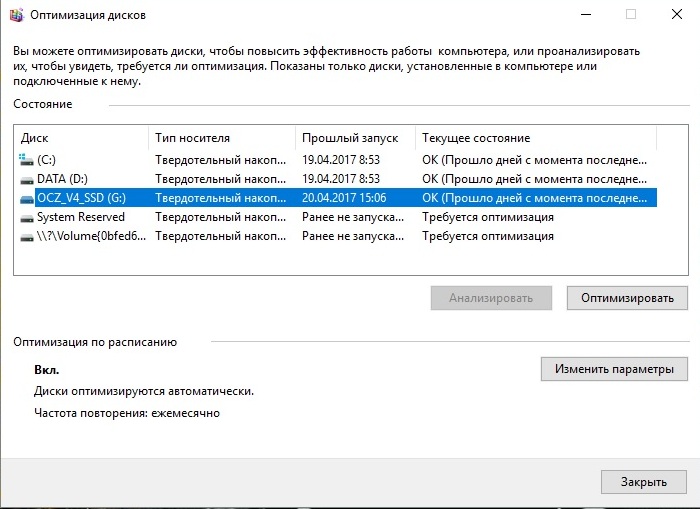Click the drive icon for System Reserved
Viewport: 700px width, 509px height.
point(27,218)
